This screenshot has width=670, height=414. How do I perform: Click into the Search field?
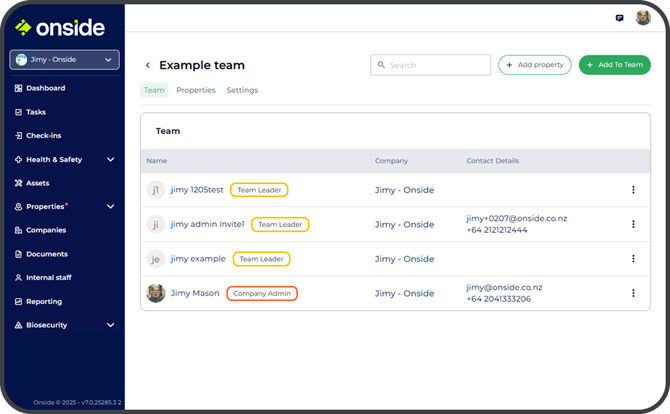tap(430, 65)
